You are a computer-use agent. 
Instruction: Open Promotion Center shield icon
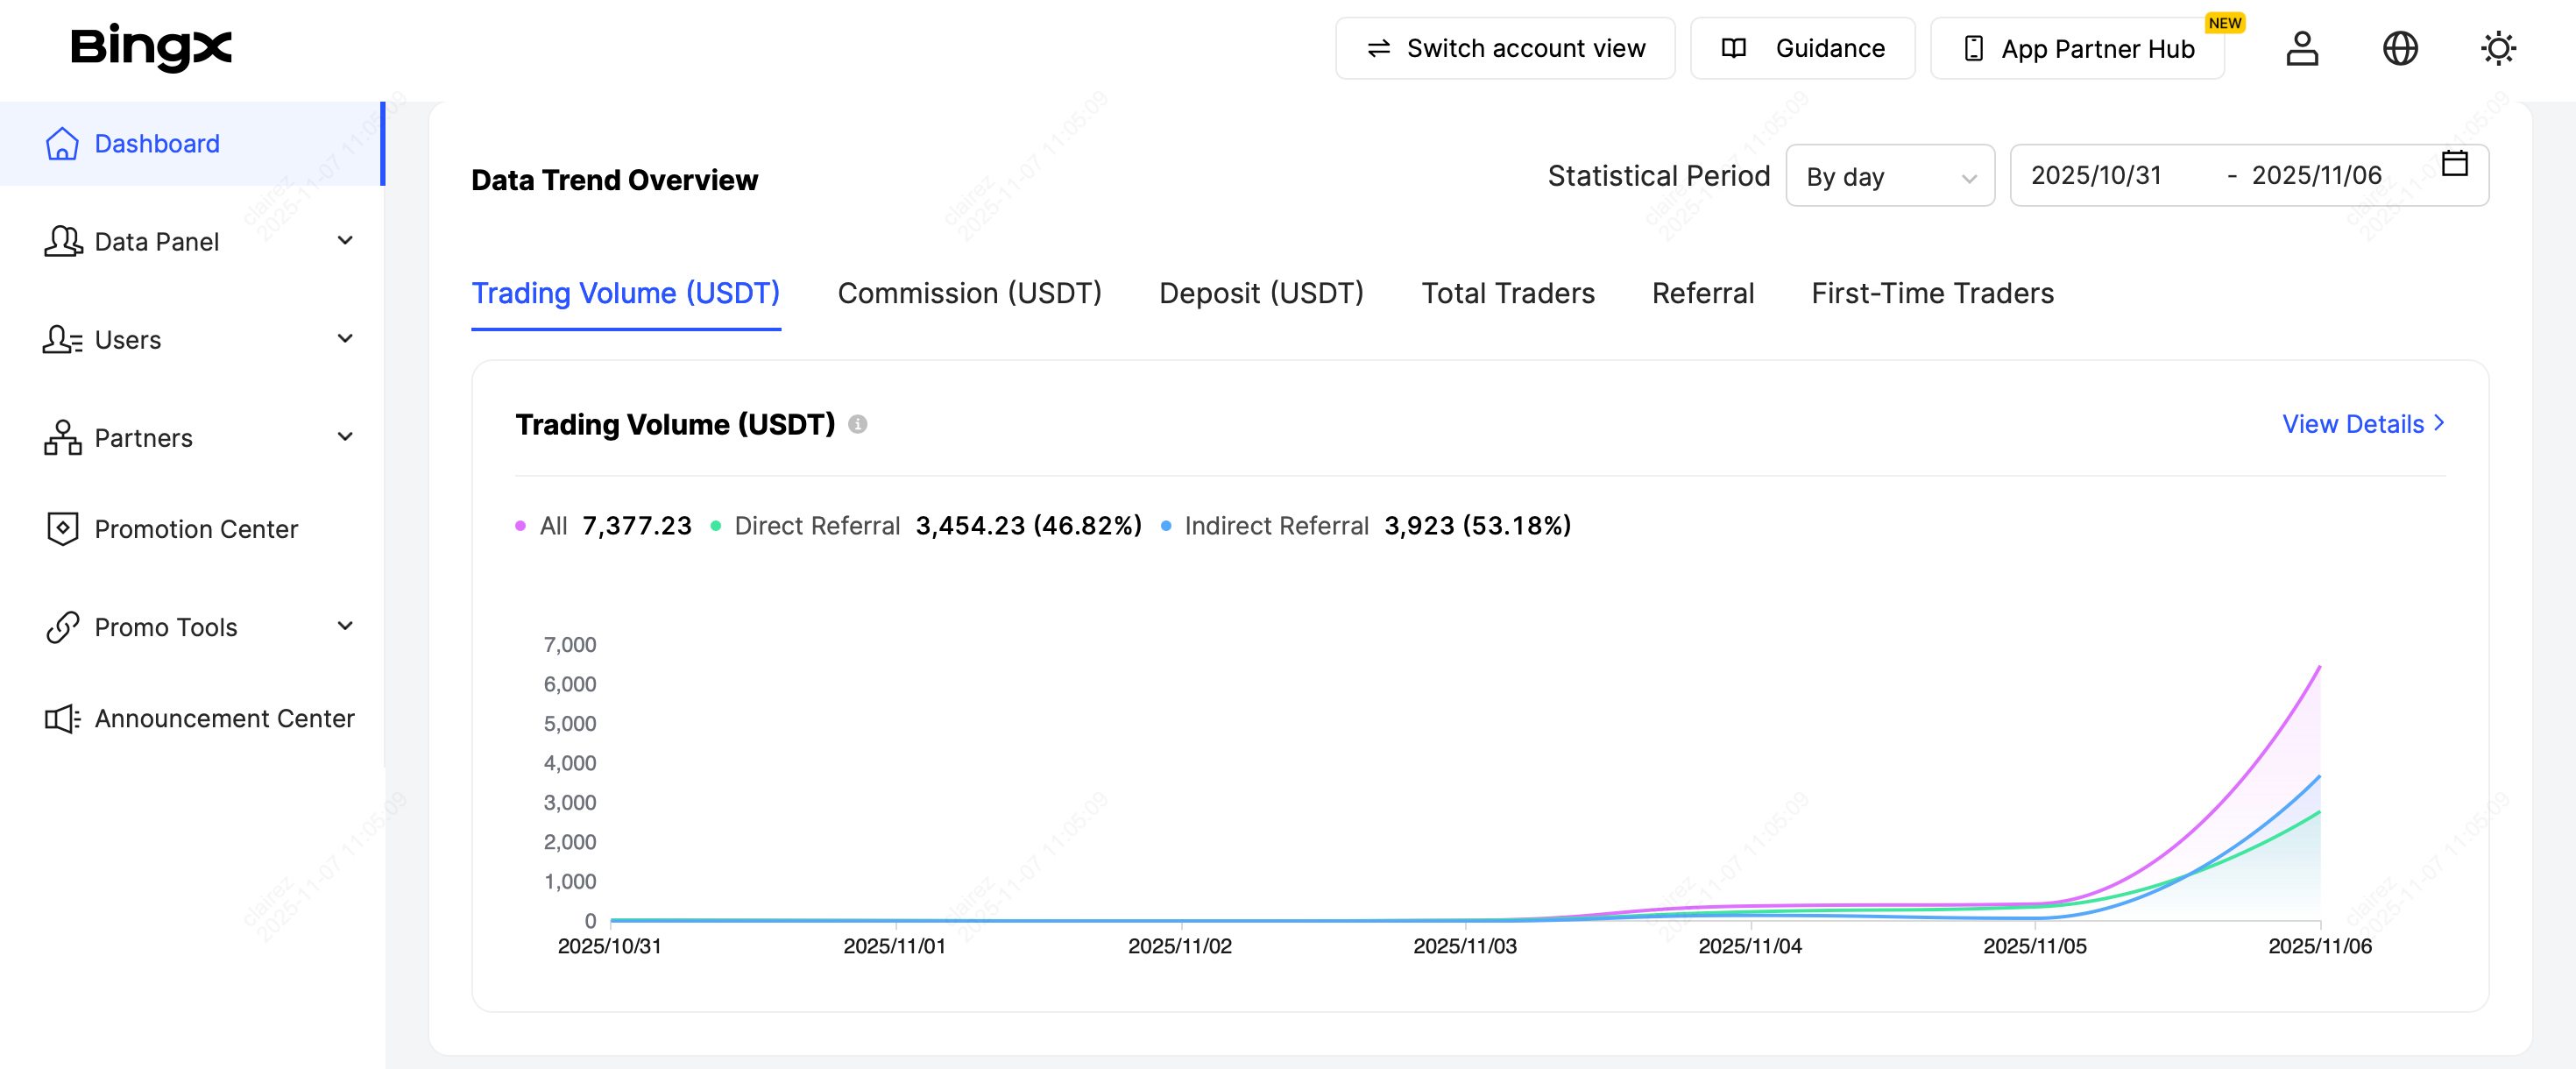pyautogui.click(x=62, y=529)
